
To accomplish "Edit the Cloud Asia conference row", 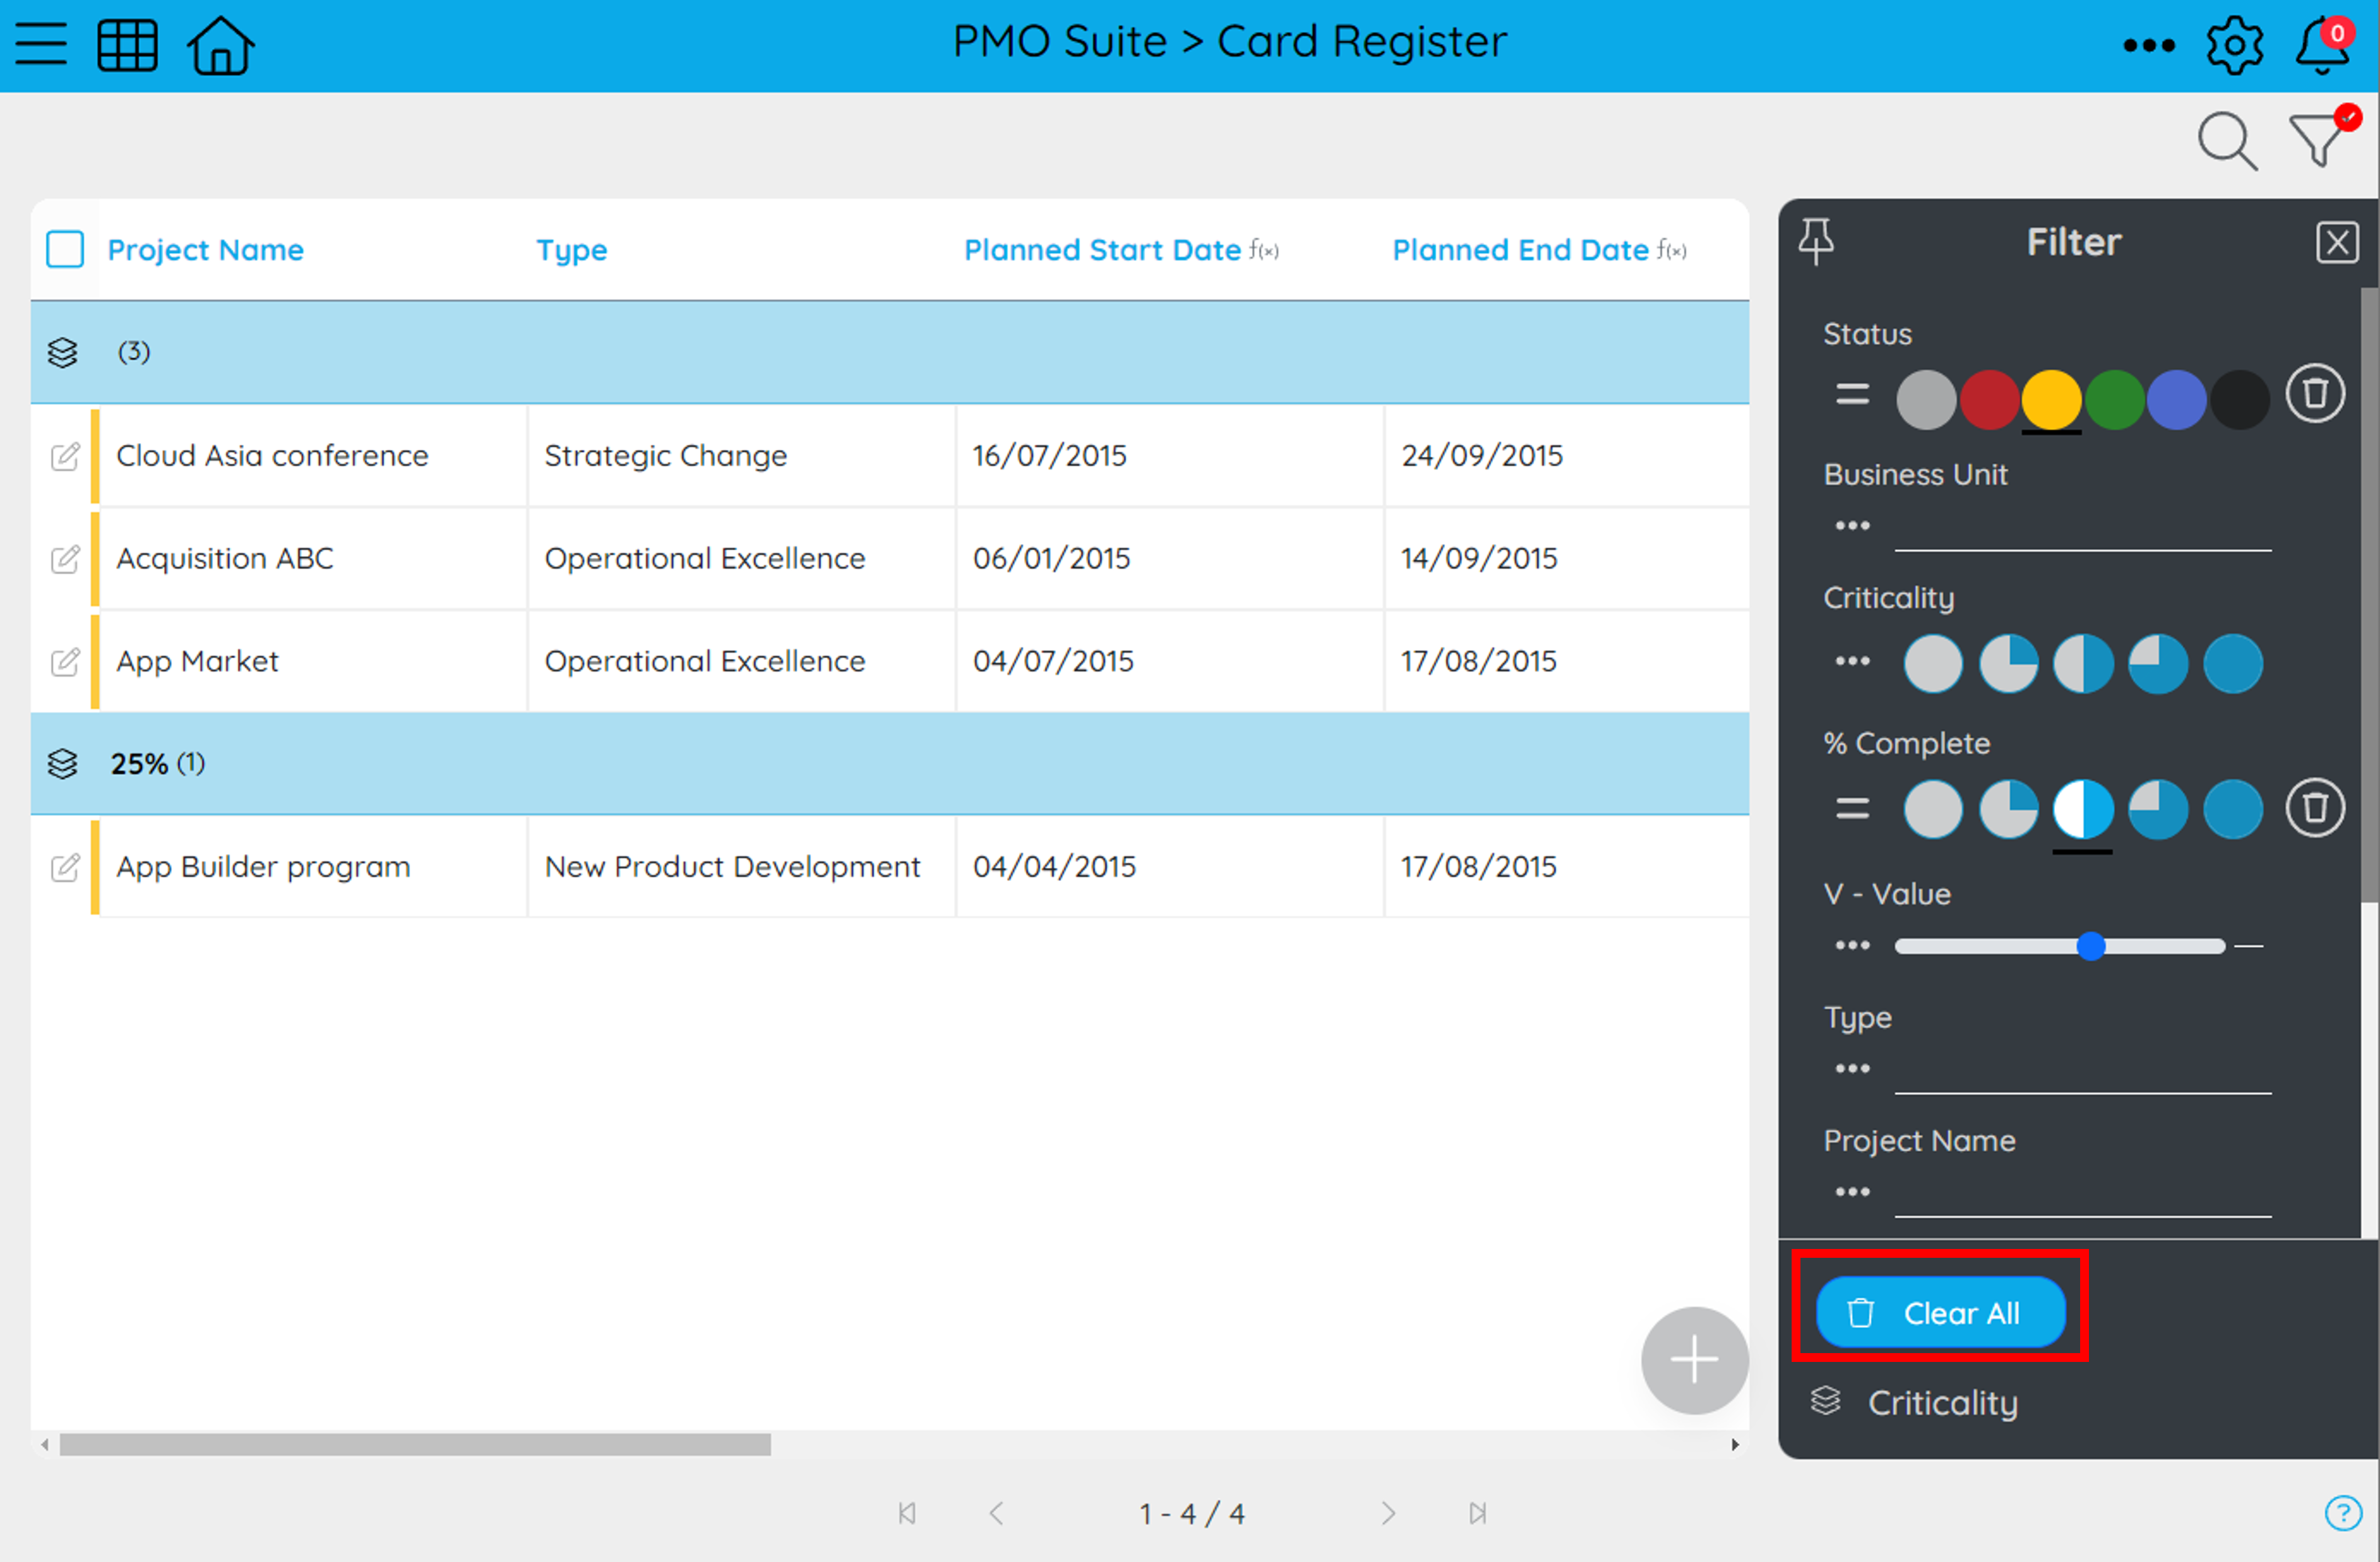I will pyautogui.click(x=65, y=456).
